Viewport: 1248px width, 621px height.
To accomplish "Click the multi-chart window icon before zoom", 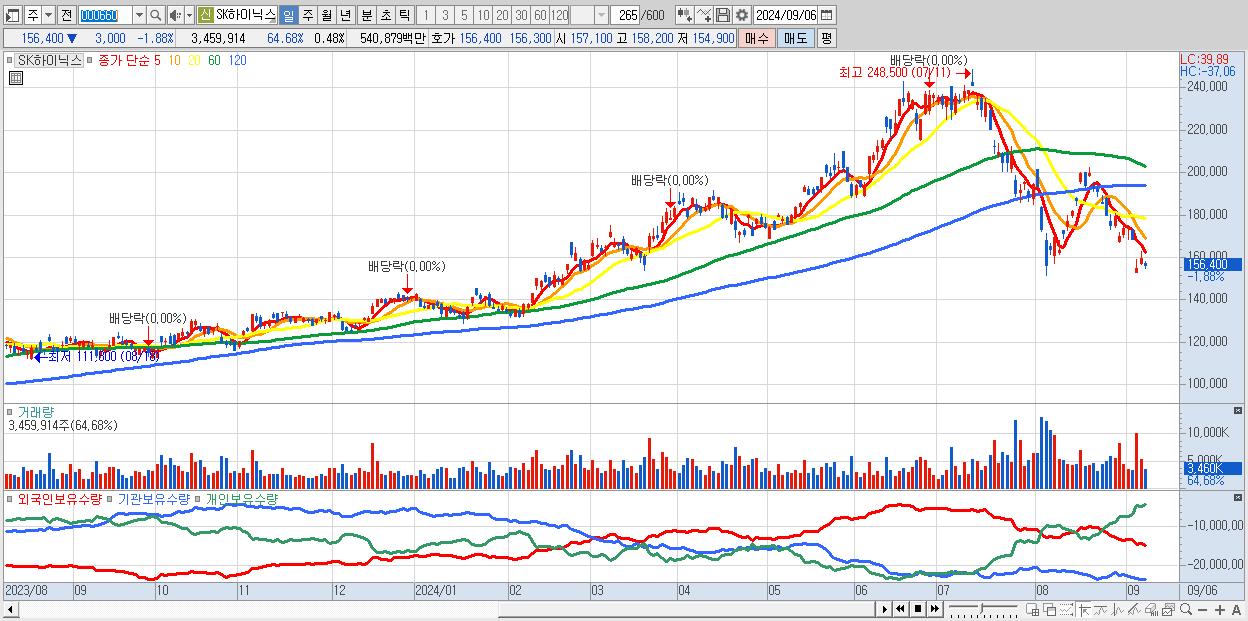I will point(1168,610).
